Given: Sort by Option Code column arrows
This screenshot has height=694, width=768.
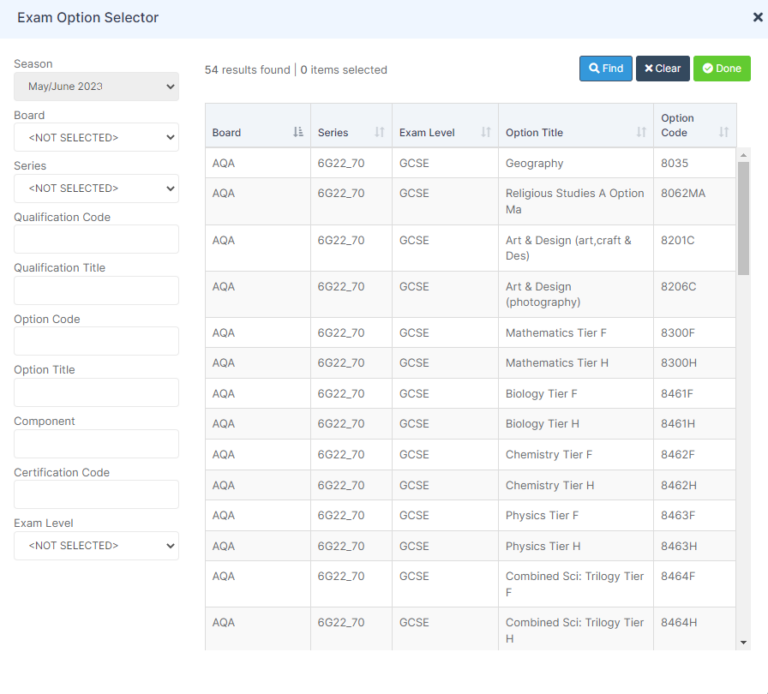Looking at the screenshot, I should (724, 133).
